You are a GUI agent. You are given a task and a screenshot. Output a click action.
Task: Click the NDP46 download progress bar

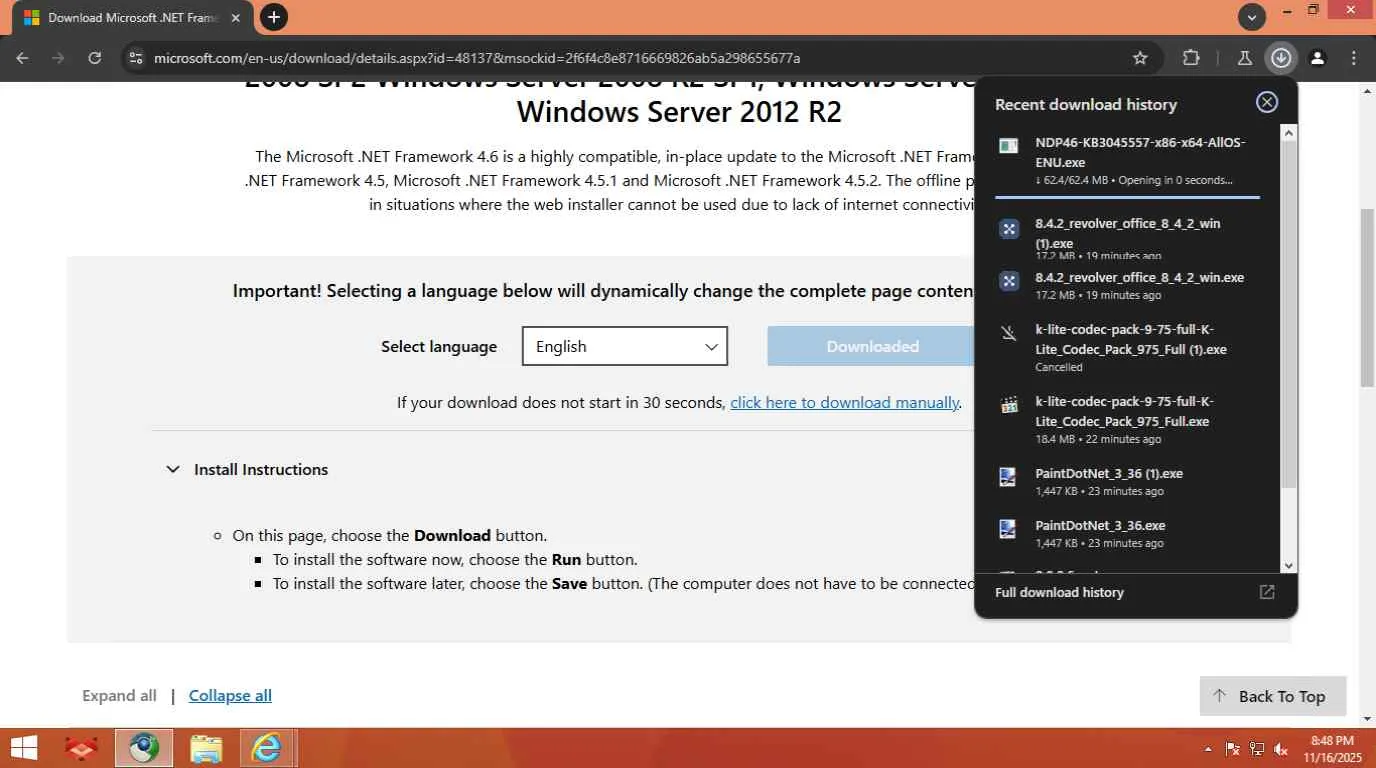coord(1127,198)
